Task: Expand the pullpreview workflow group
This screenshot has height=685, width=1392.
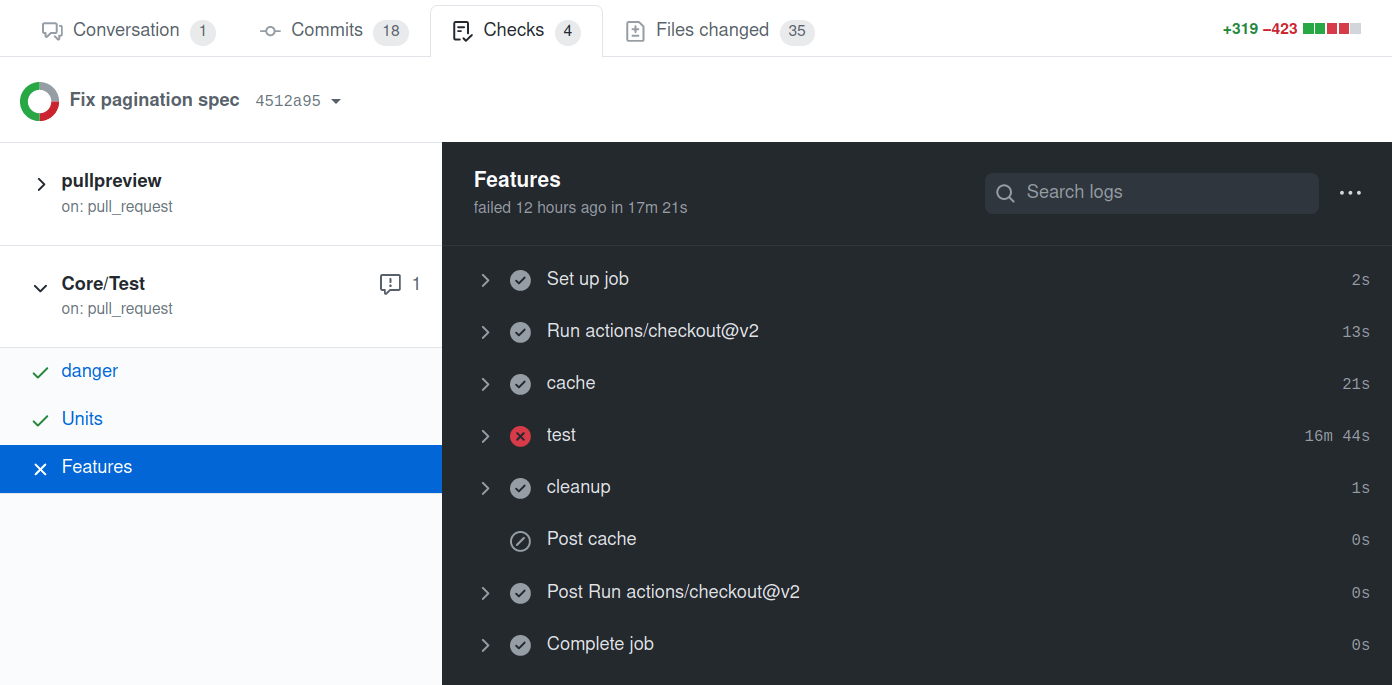Action: point(41,184)
